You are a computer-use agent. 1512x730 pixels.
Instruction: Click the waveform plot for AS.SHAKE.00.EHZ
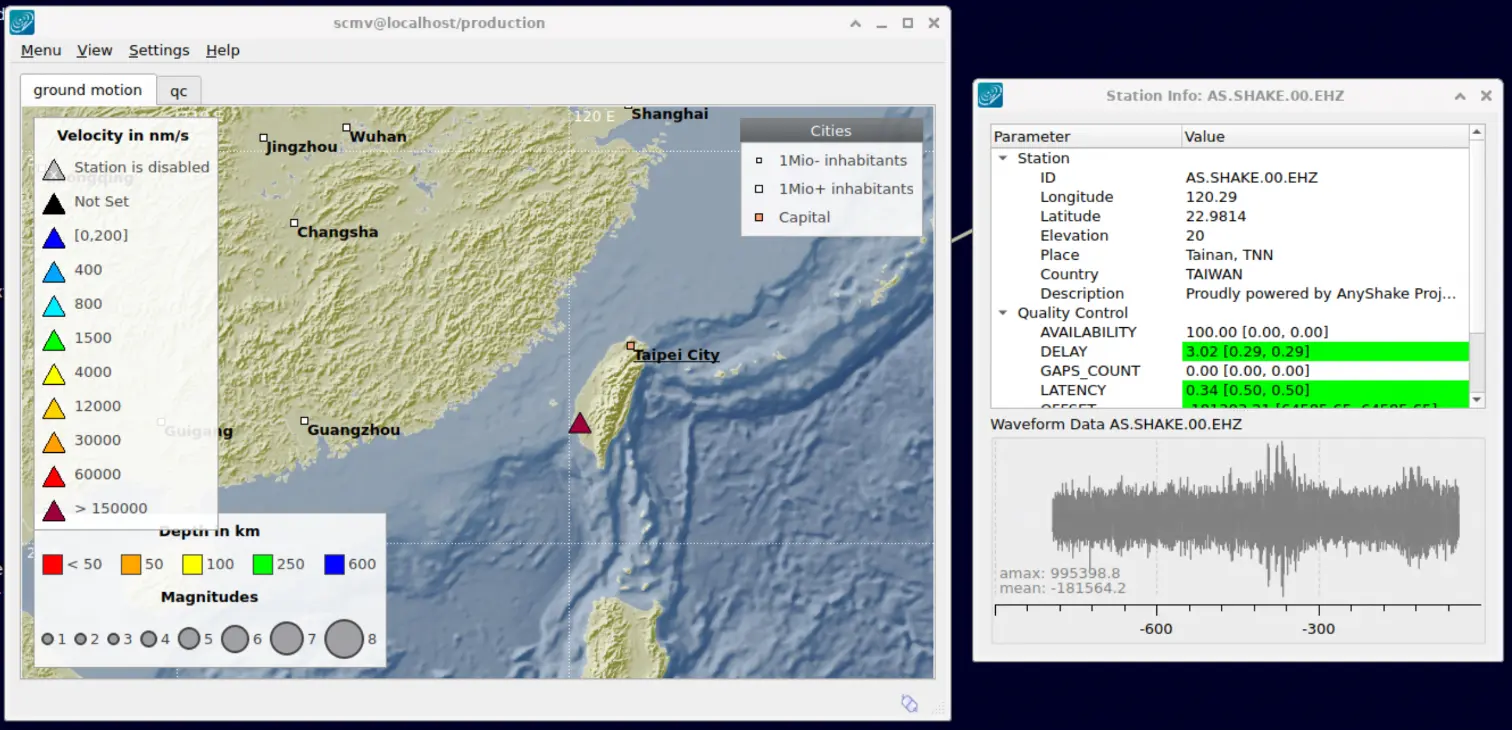(x=1238, y=540)
